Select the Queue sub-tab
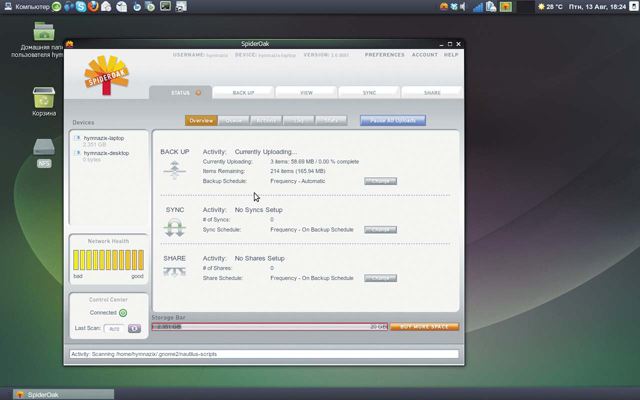The height and width of the screenshot is (400, 640). [x=234, y=120]
